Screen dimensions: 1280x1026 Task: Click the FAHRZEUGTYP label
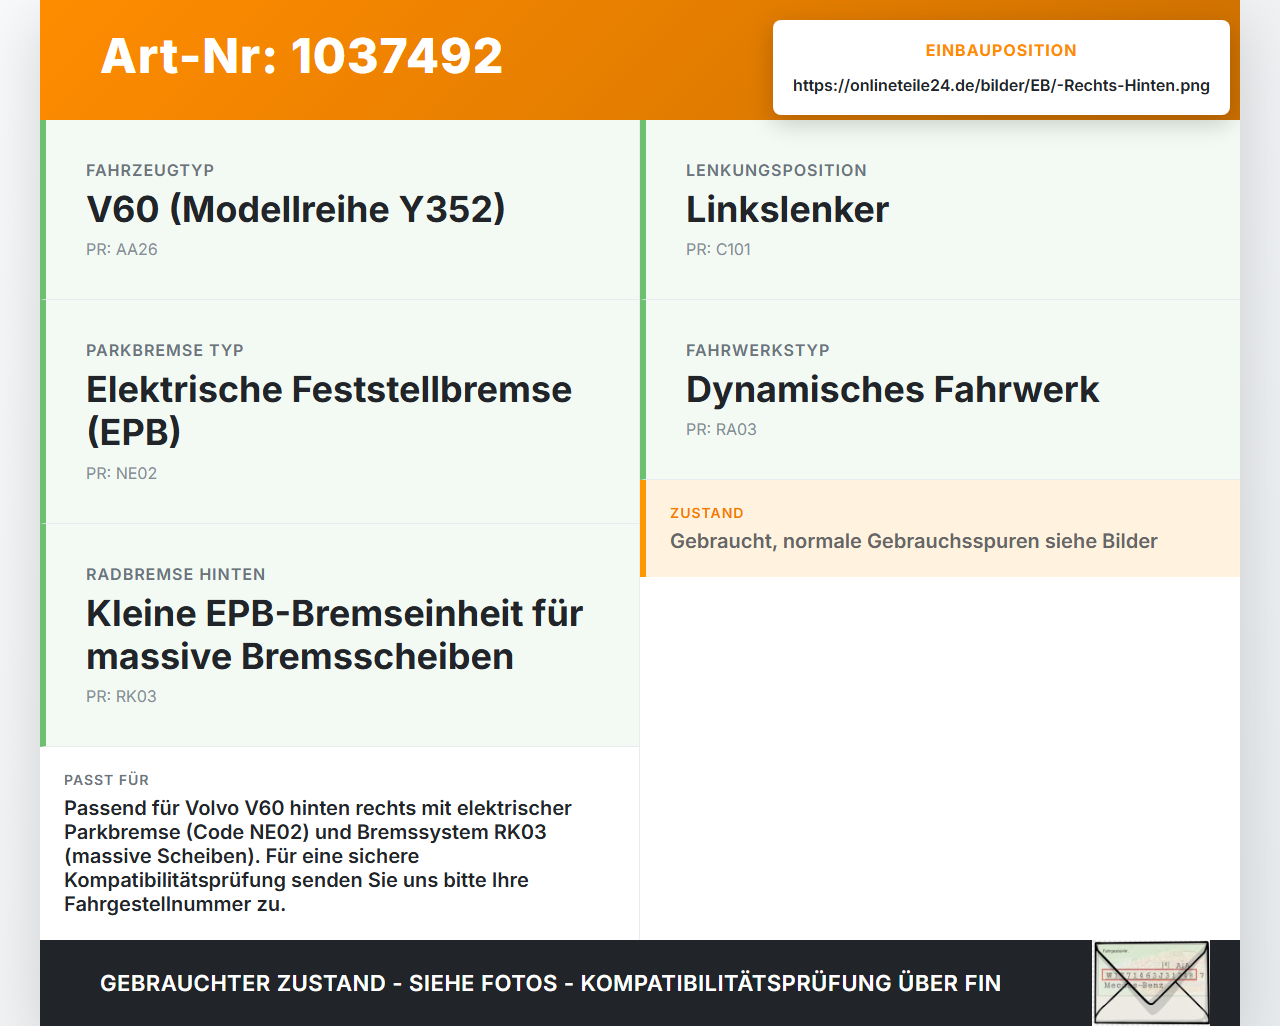point(150,170)
